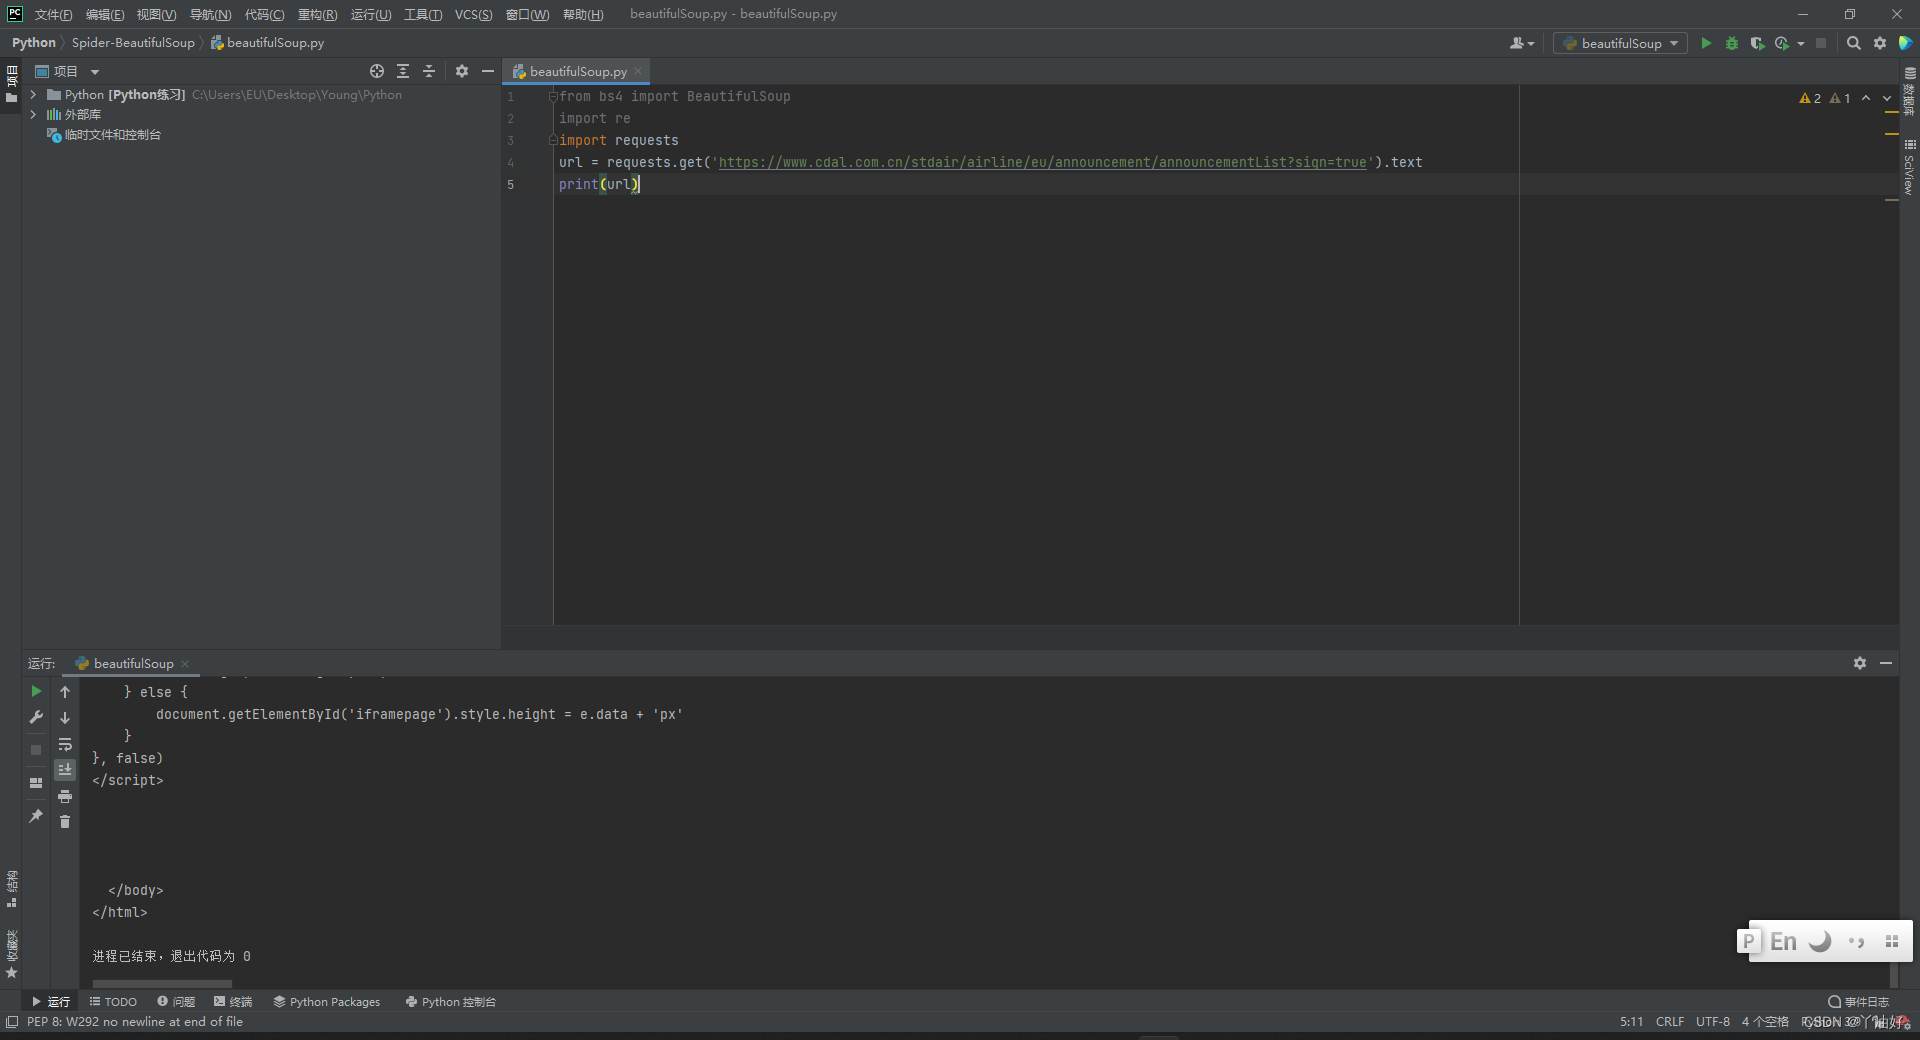
Task: Collapse all in the project panel
Action: coord(429,71)
